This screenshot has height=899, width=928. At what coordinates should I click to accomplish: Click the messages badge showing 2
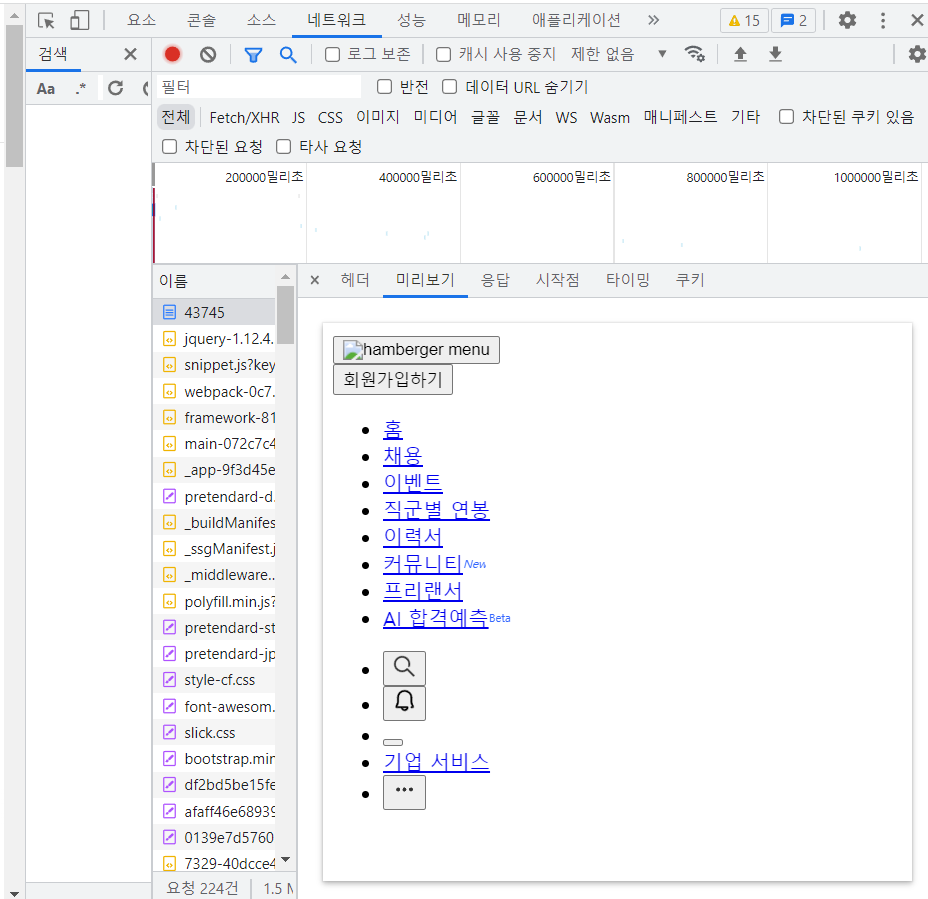(793, 21)
